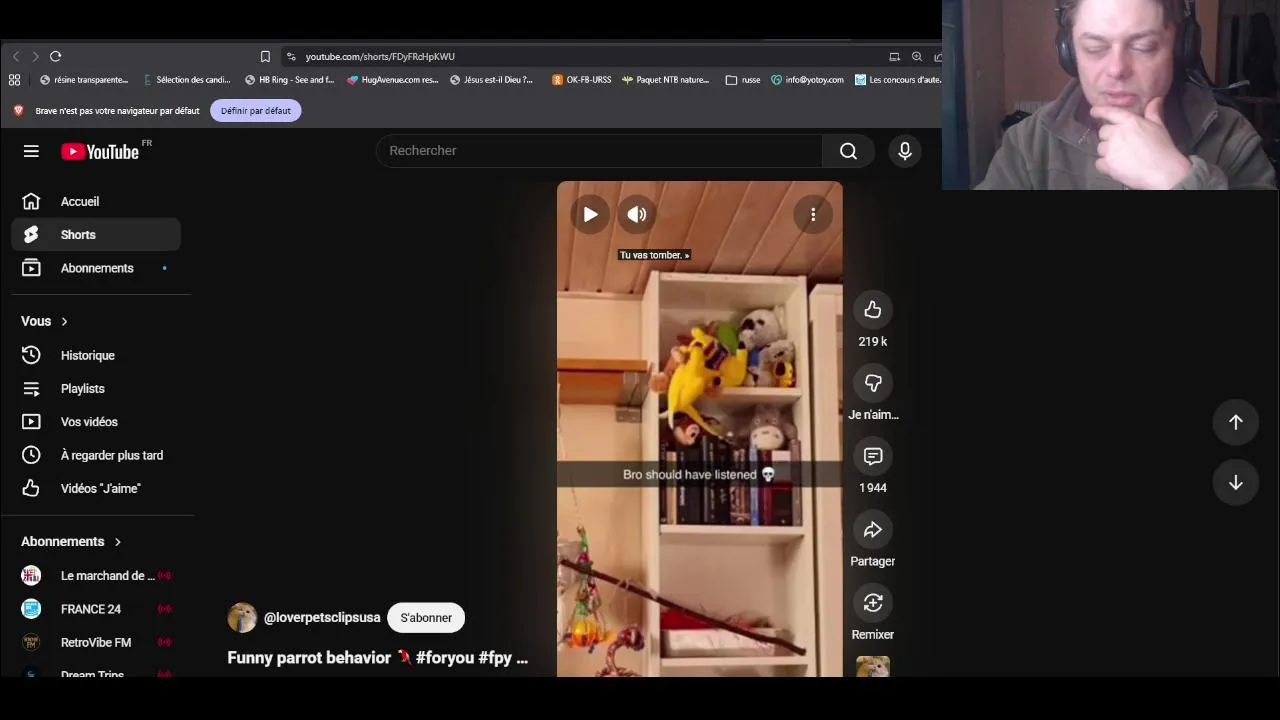Click the Brave lion icon in notification bar
This screenshot has width=1280, height=720.
coord(18,111)
